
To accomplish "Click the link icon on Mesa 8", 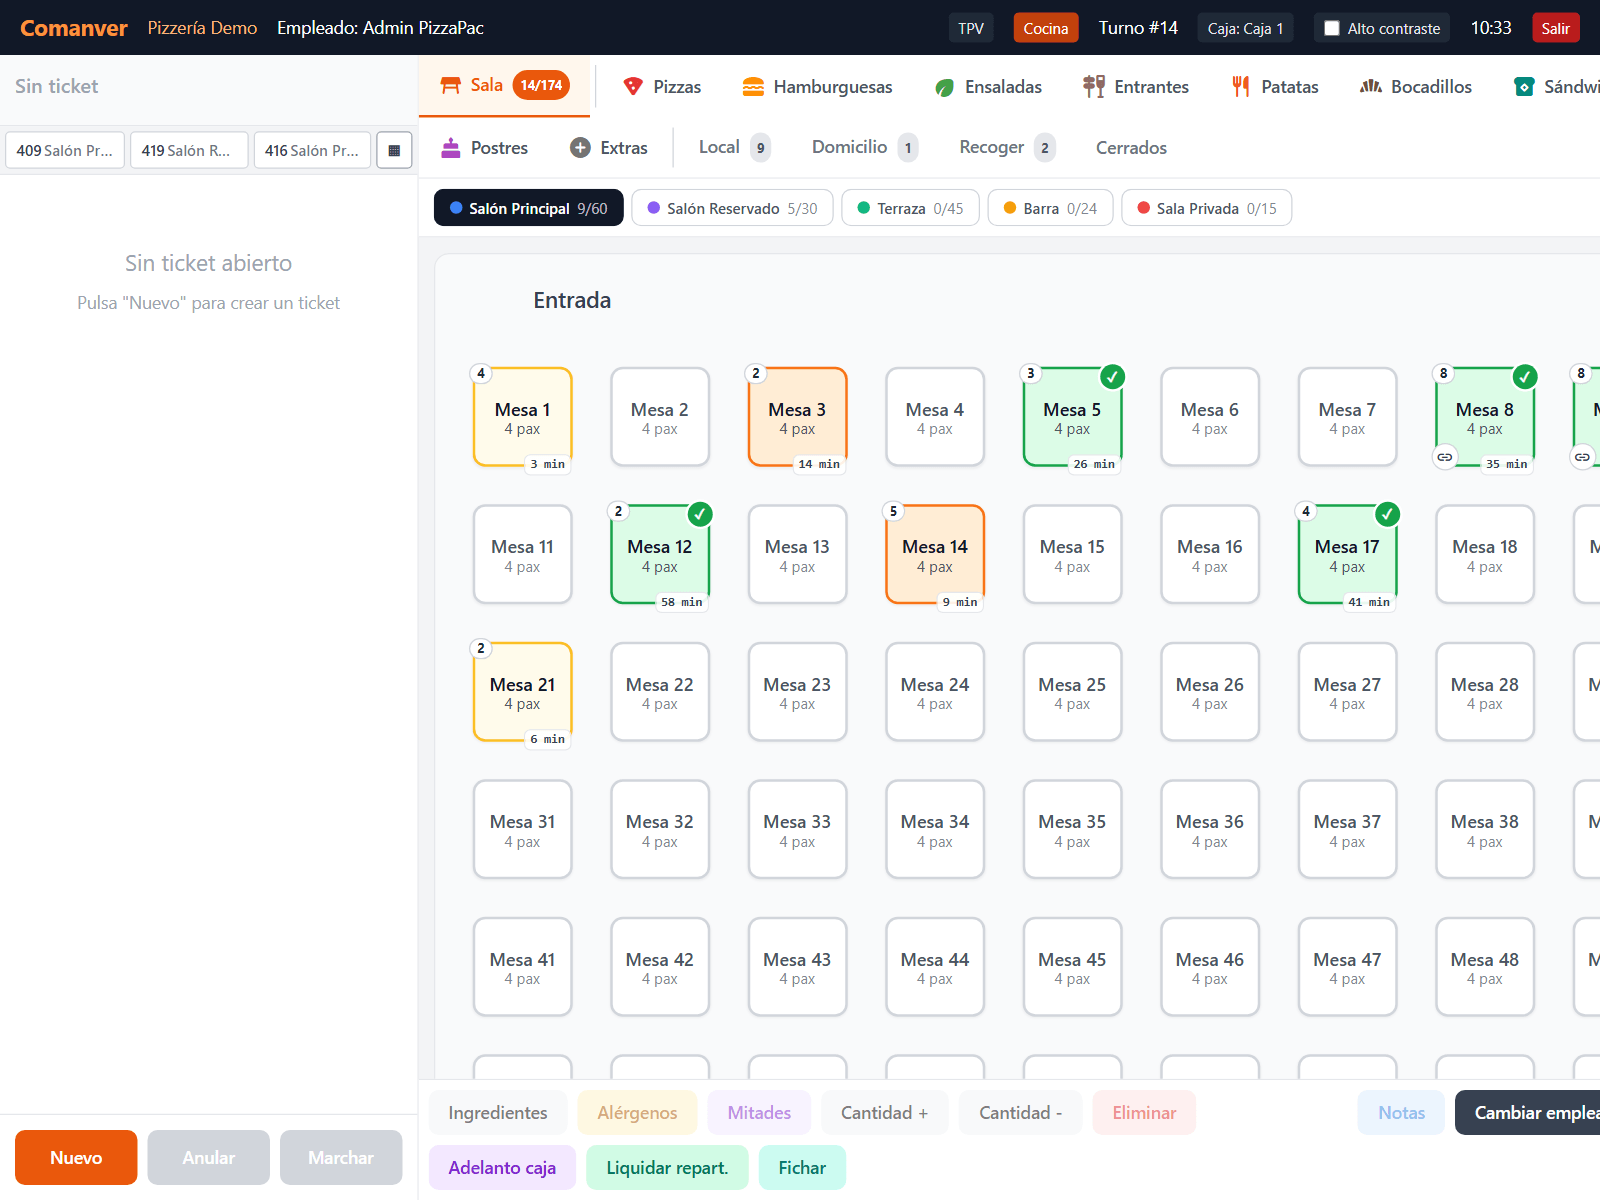I will [1445, 457].
